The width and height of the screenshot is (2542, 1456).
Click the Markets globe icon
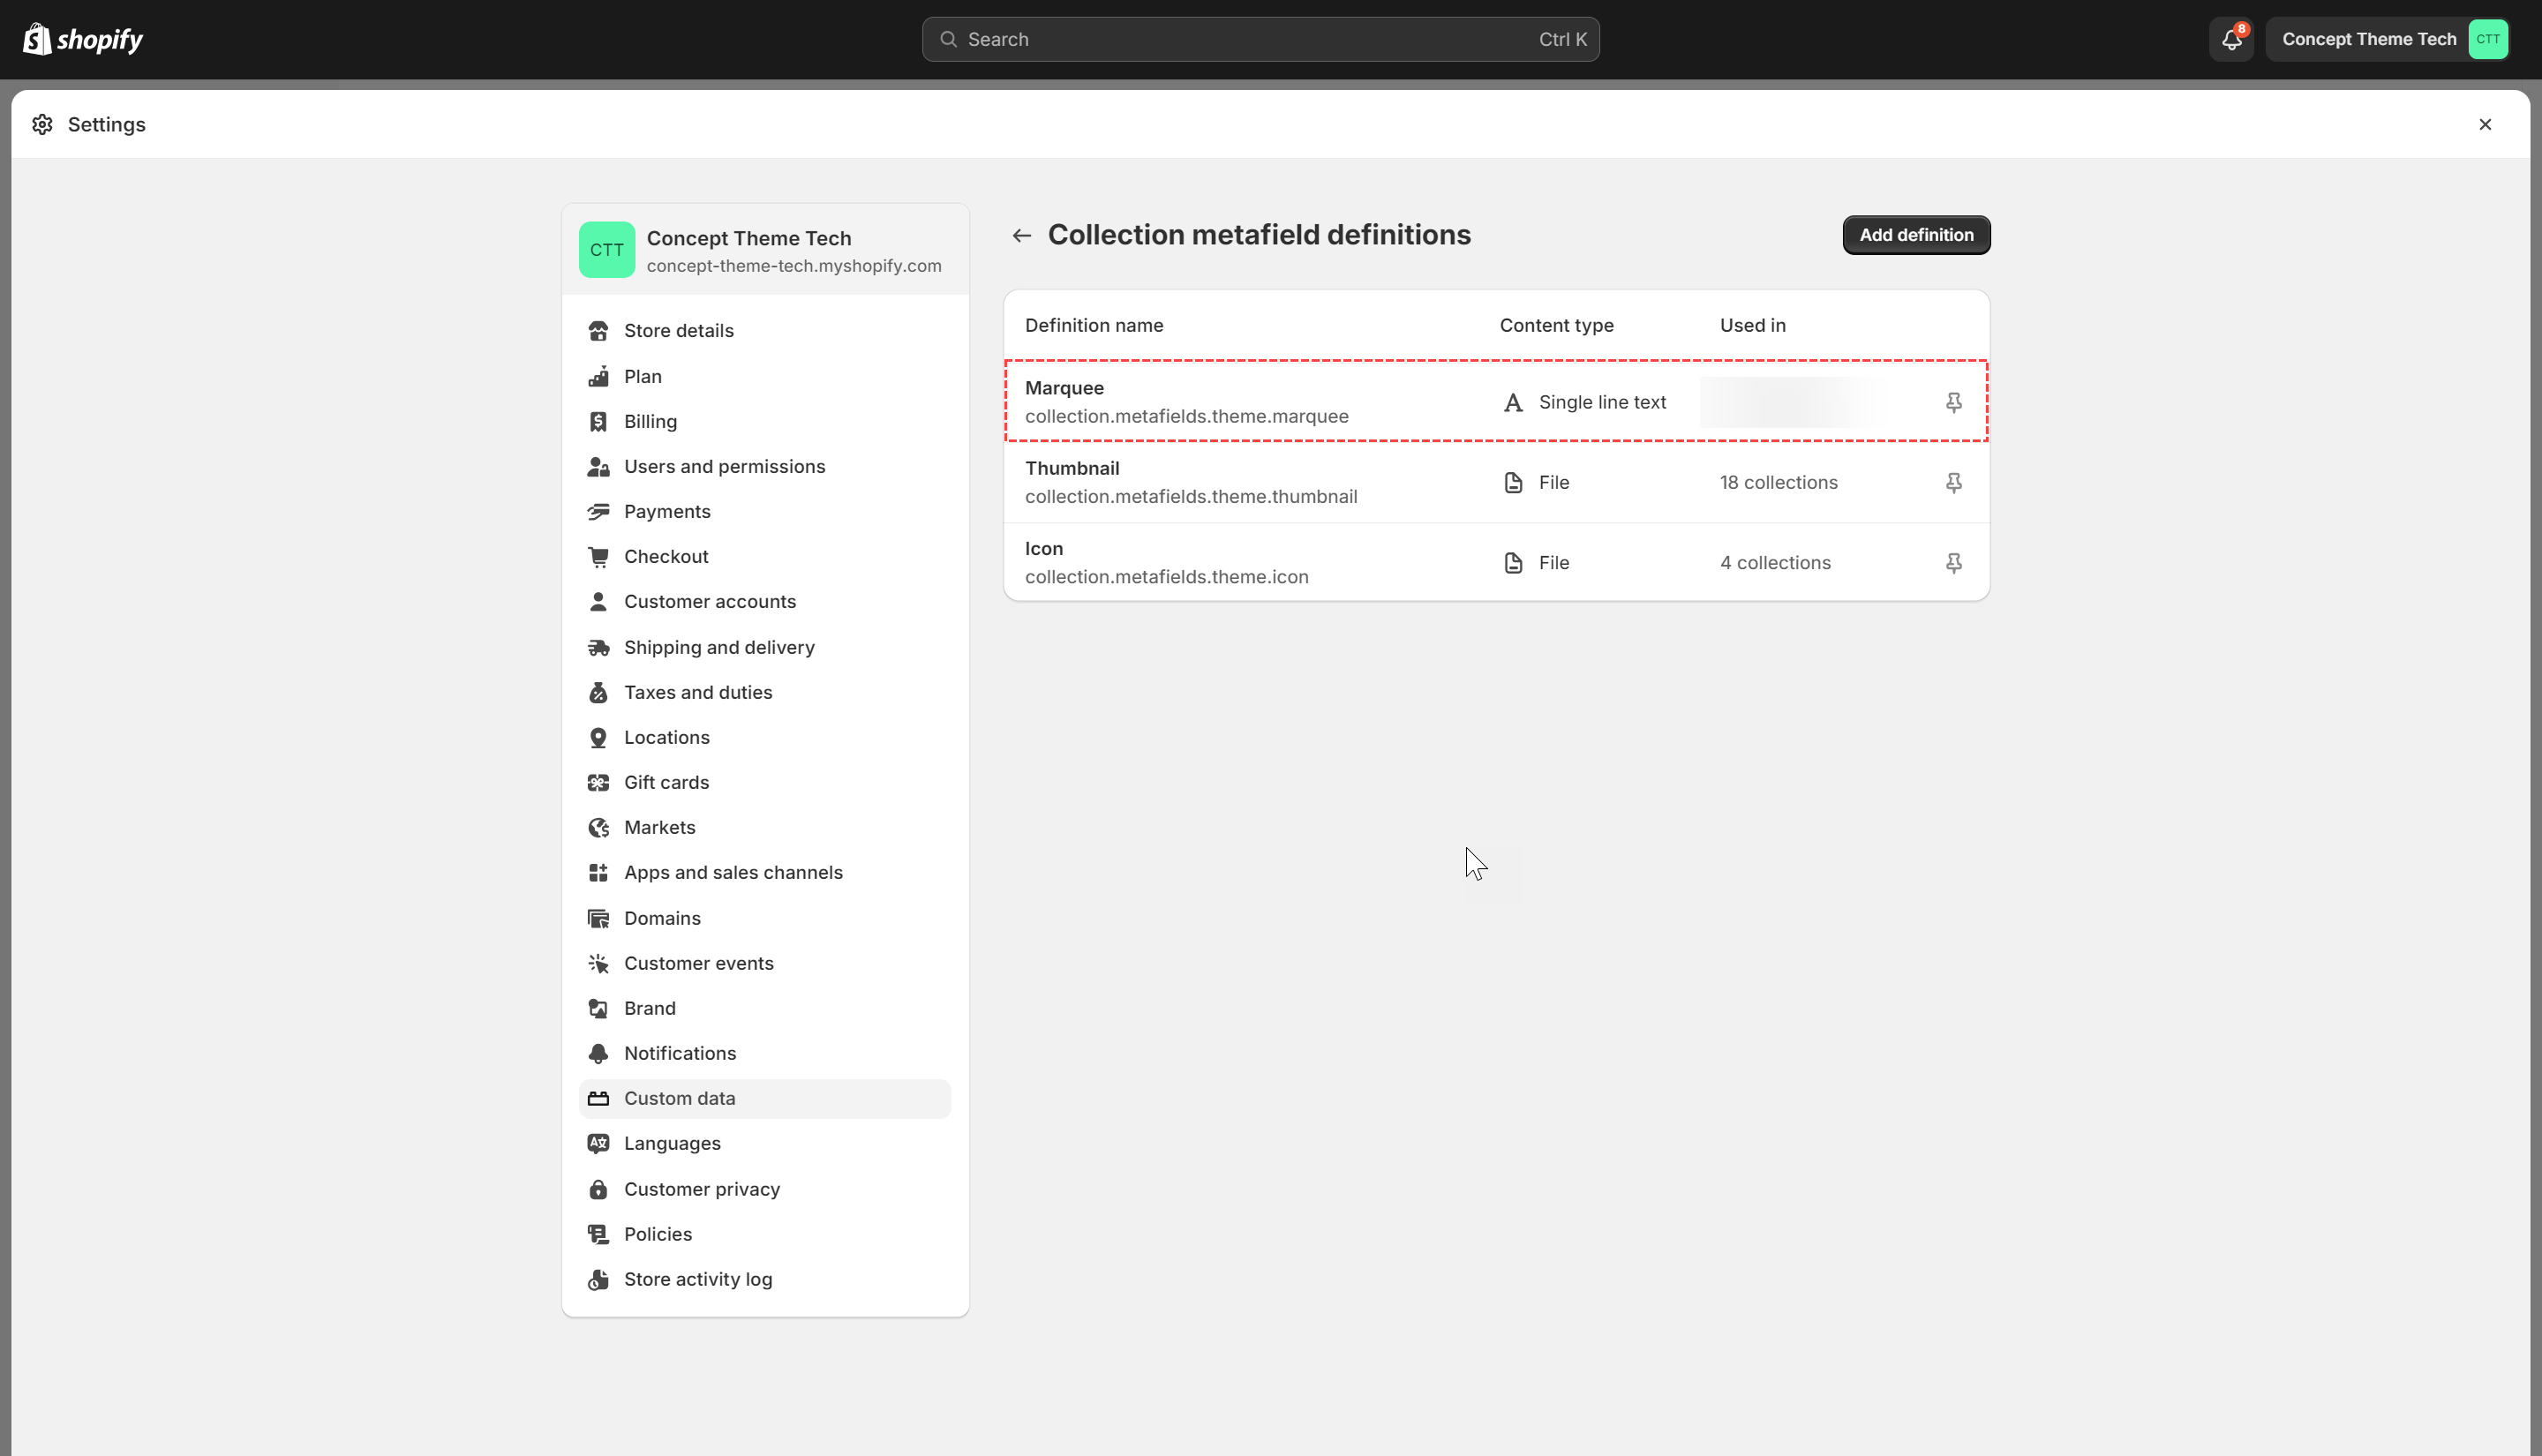tap(598, 827)
